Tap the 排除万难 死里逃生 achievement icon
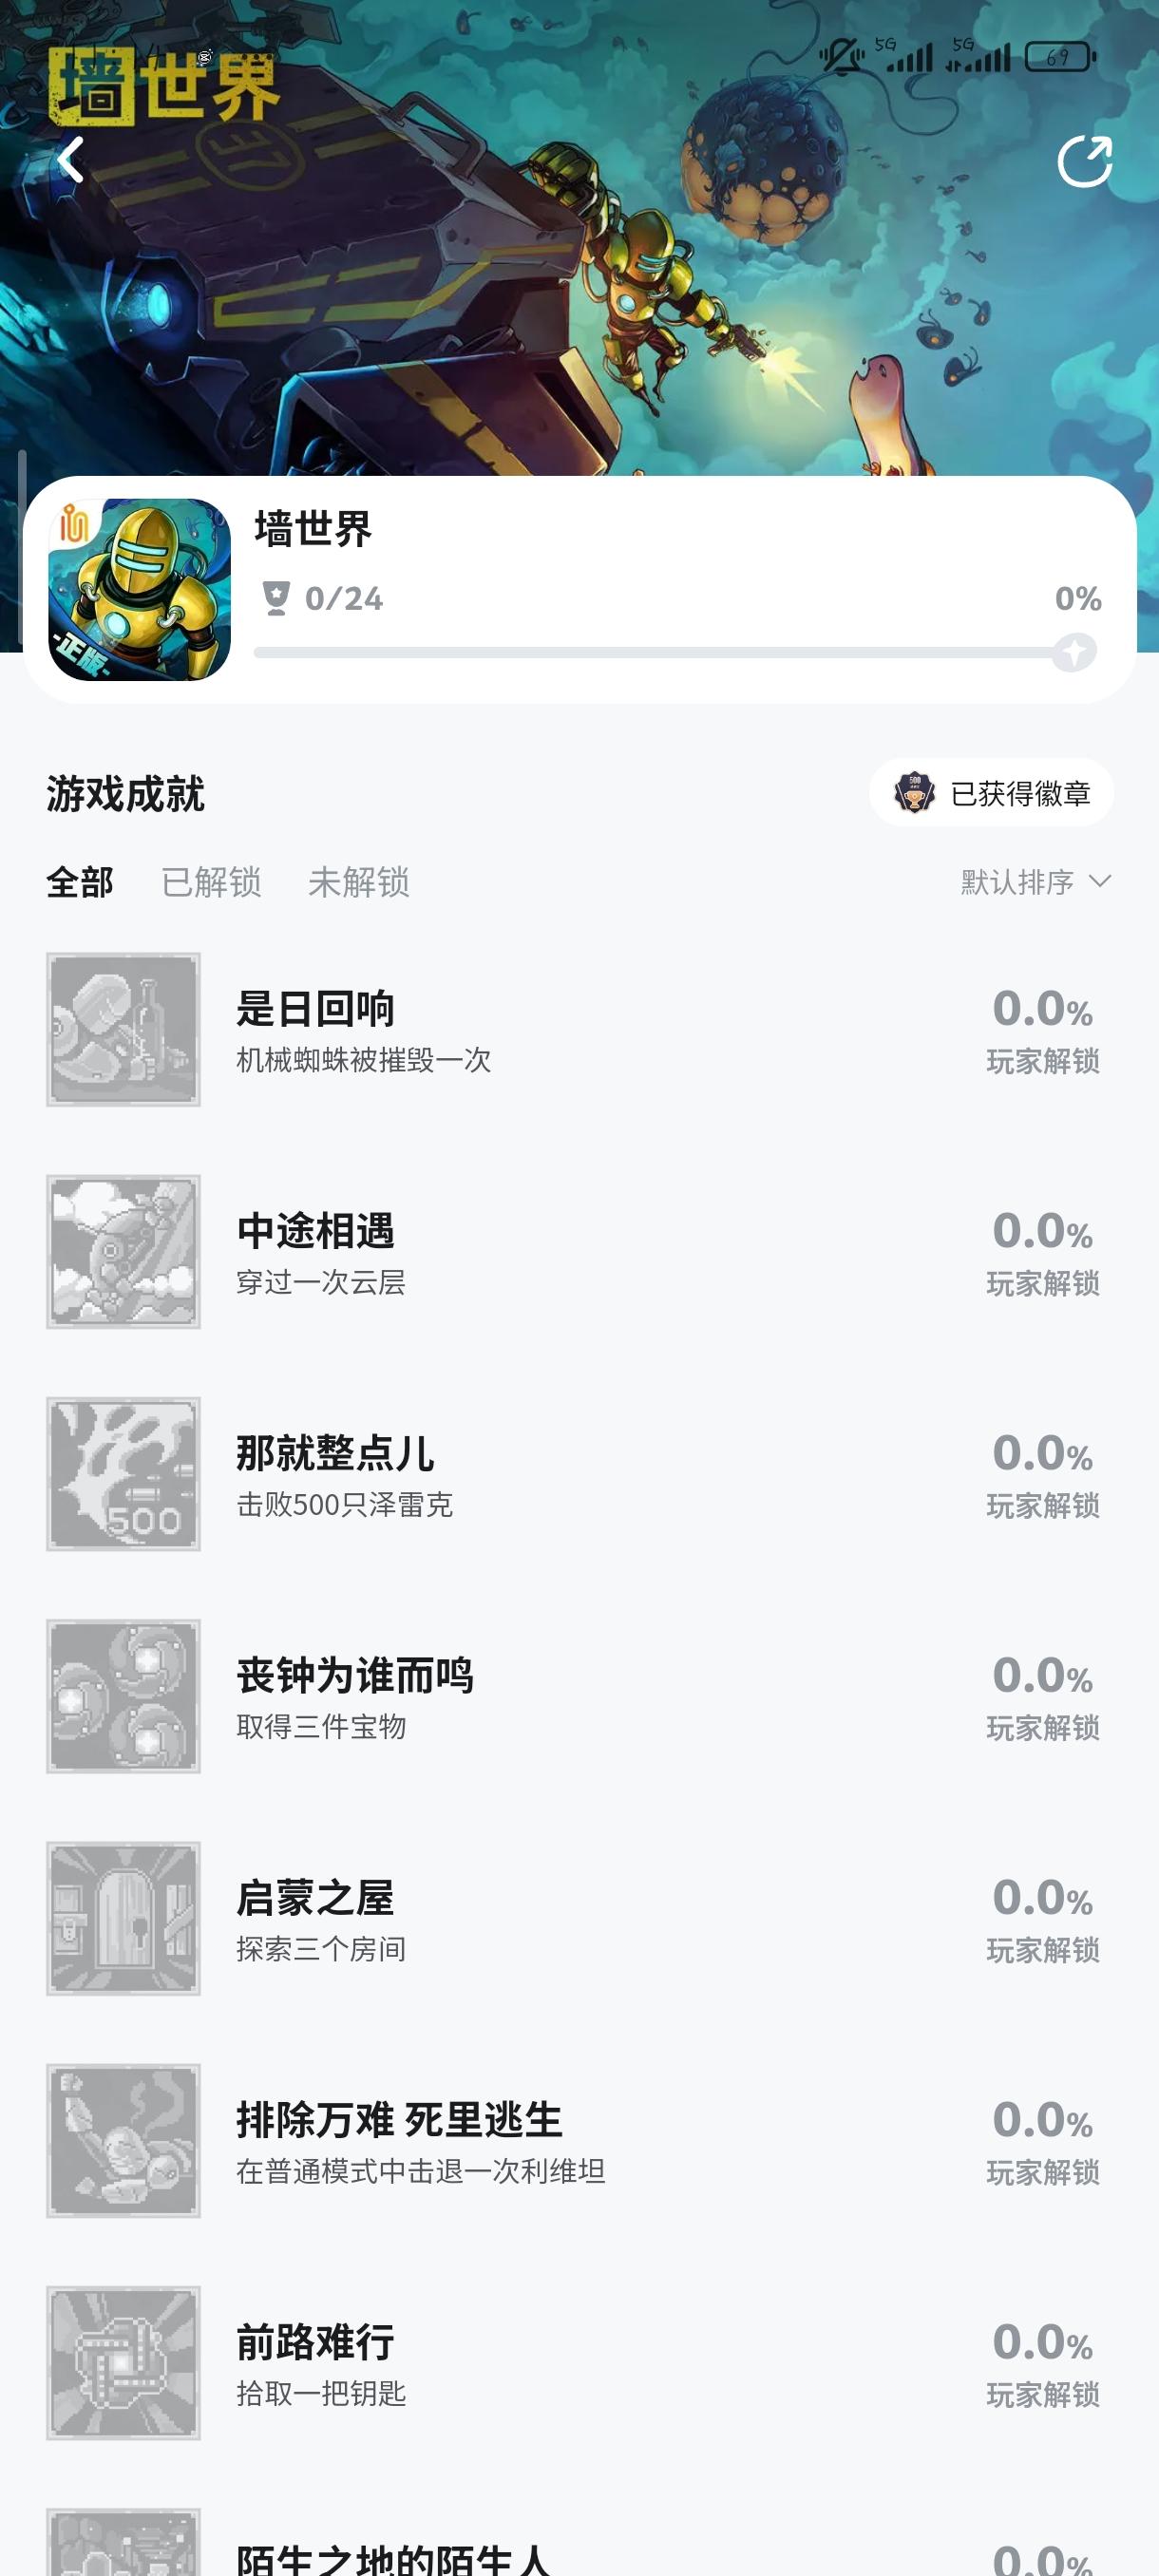 [x=123, y=2141]
